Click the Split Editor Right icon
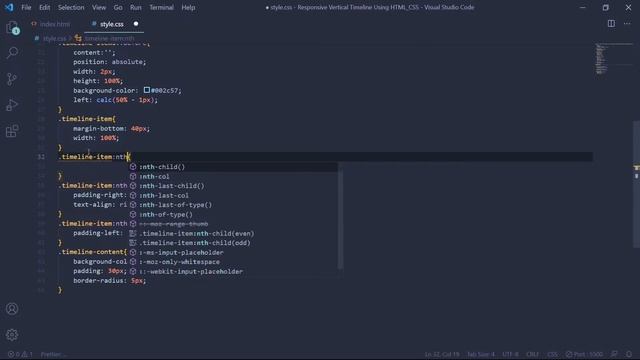Image resolution: width=640 pixels, height=360 pixels. click(611, 24)
